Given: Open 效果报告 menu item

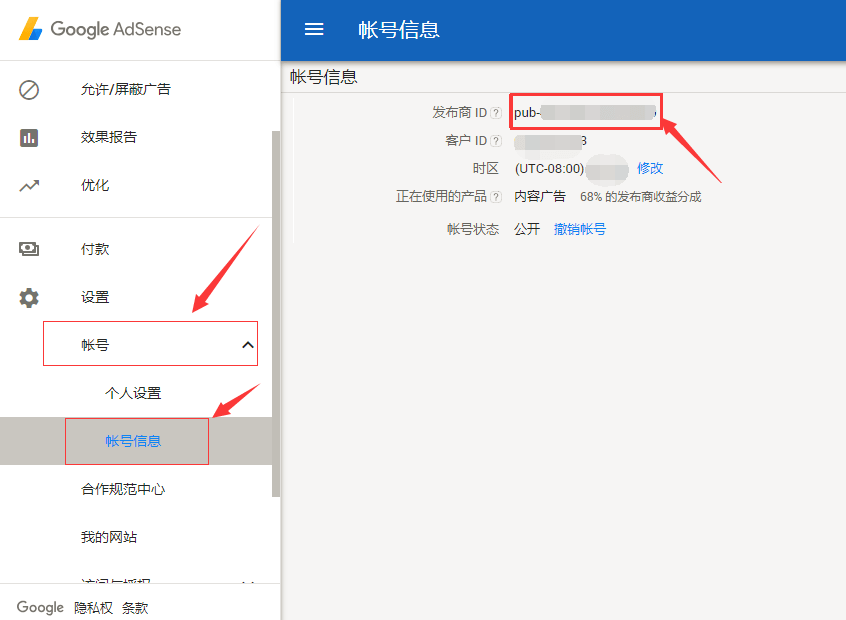Looking at the screenshot, I should point(109,138).
